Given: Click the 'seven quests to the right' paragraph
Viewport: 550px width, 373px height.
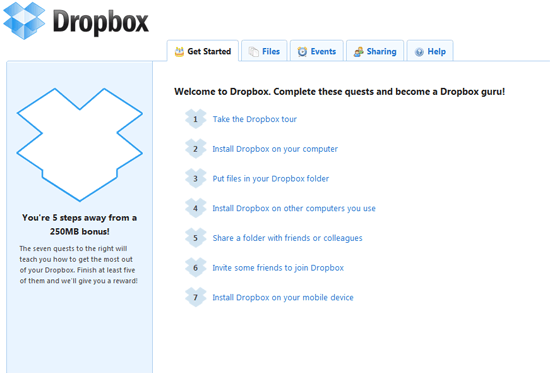Looking at the screenshot, I should click(x=78, y=265).
